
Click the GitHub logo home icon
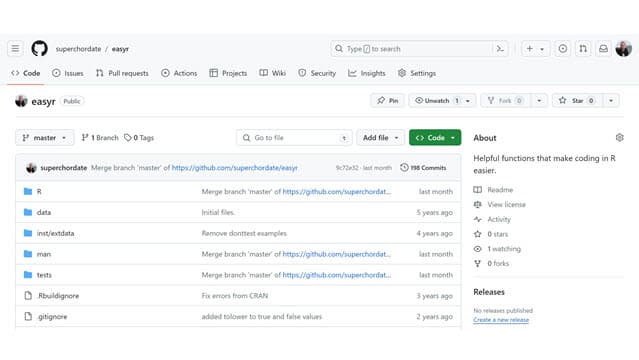coord(40,49)
